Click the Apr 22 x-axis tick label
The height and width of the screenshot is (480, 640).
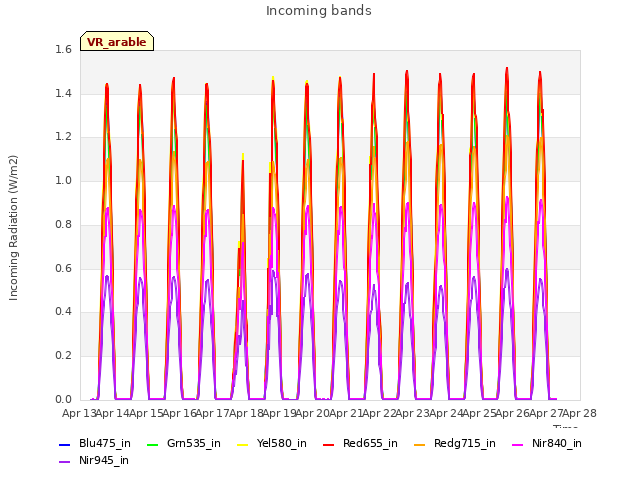click(379, 413)
